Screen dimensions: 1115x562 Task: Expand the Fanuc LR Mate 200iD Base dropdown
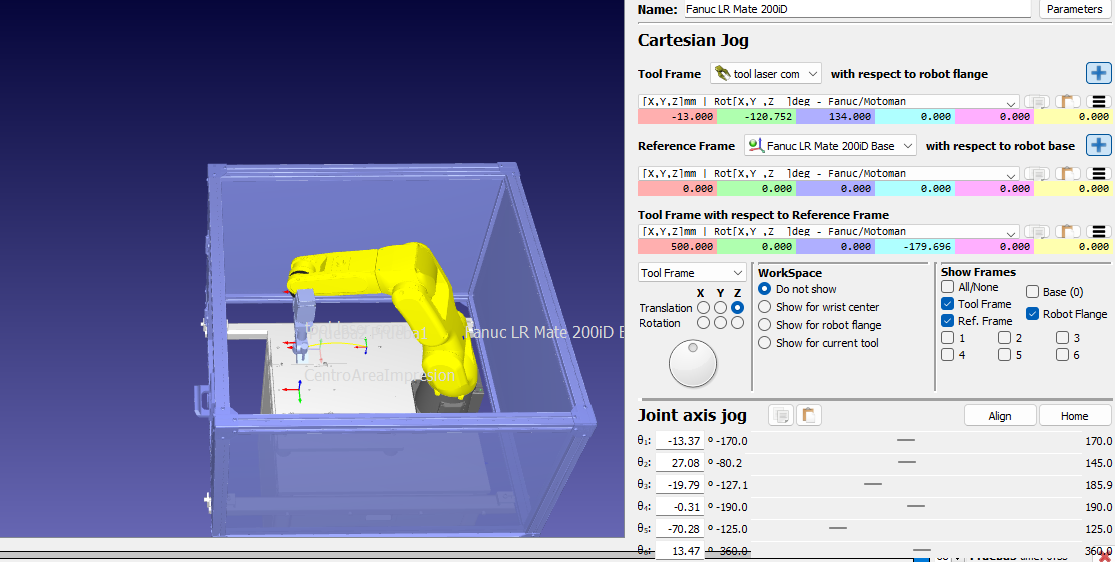click(x=829, y=146)
